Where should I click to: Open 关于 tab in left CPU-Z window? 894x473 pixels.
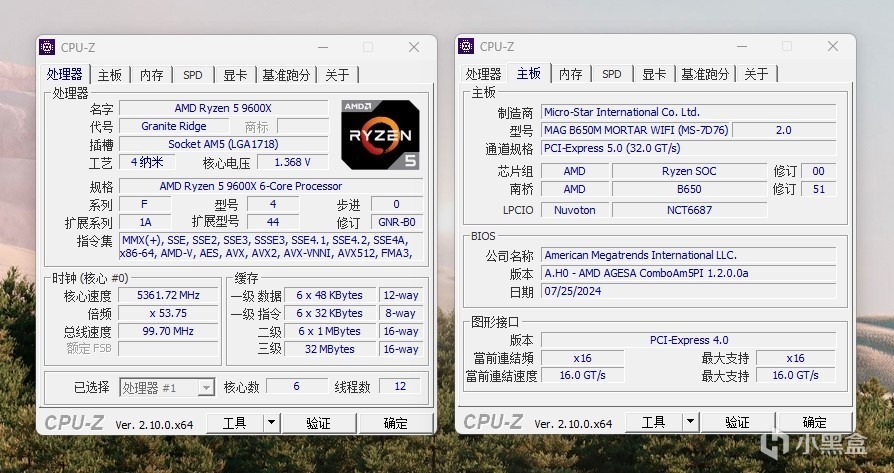337,75
